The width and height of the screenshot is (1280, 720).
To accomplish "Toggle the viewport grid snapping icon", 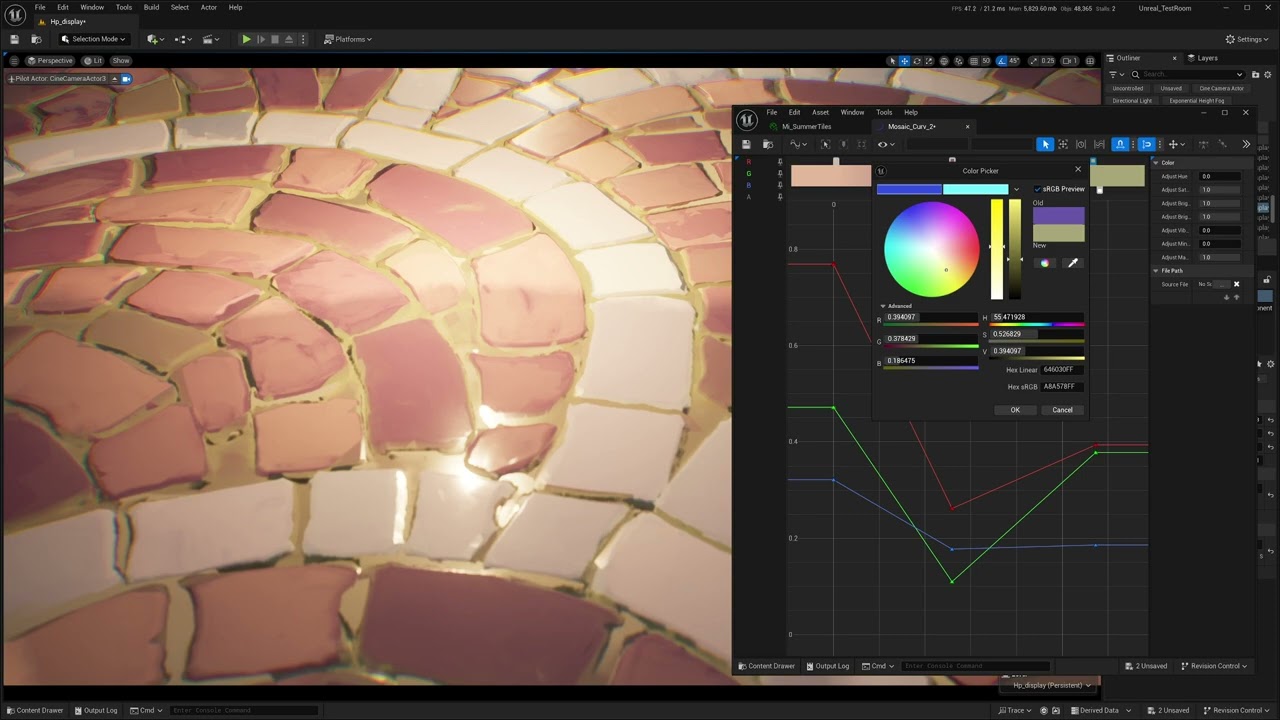I will 972,61.
